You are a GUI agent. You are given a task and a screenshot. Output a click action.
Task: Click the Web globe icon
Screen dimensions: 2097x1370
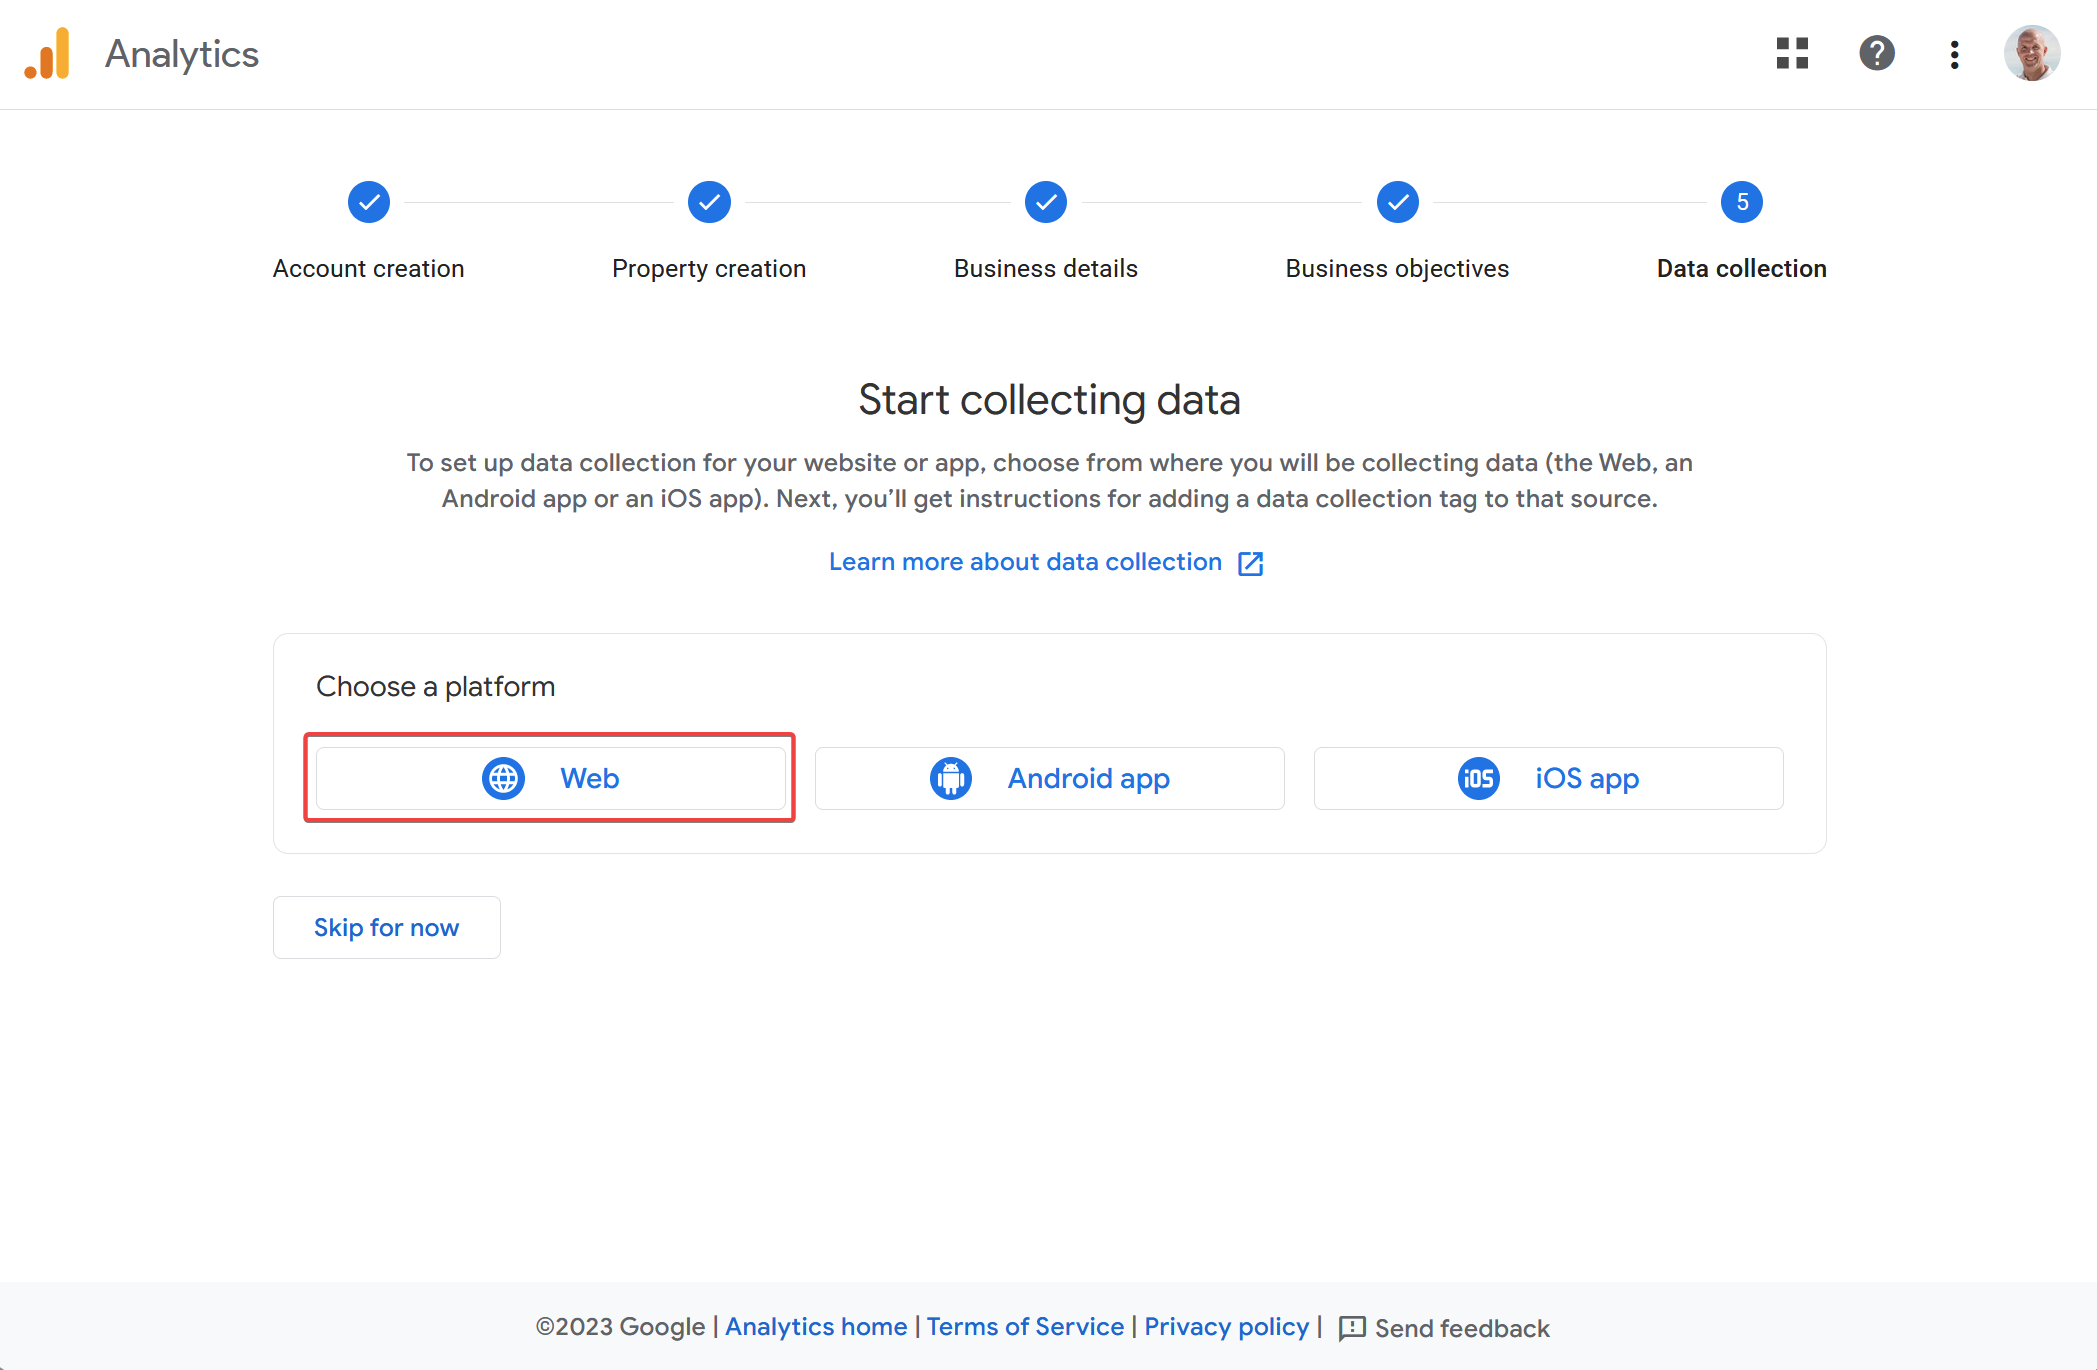click(x=503, y=779)
